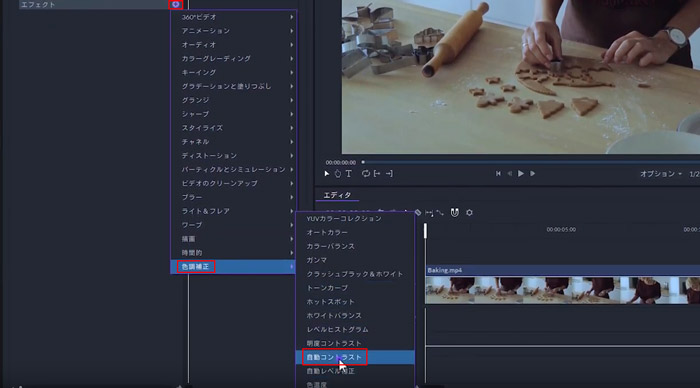Choose the 明度コントラスト effect
This screenshot has height=388, width=700.
pyautogui.click(x=355, y=343)
